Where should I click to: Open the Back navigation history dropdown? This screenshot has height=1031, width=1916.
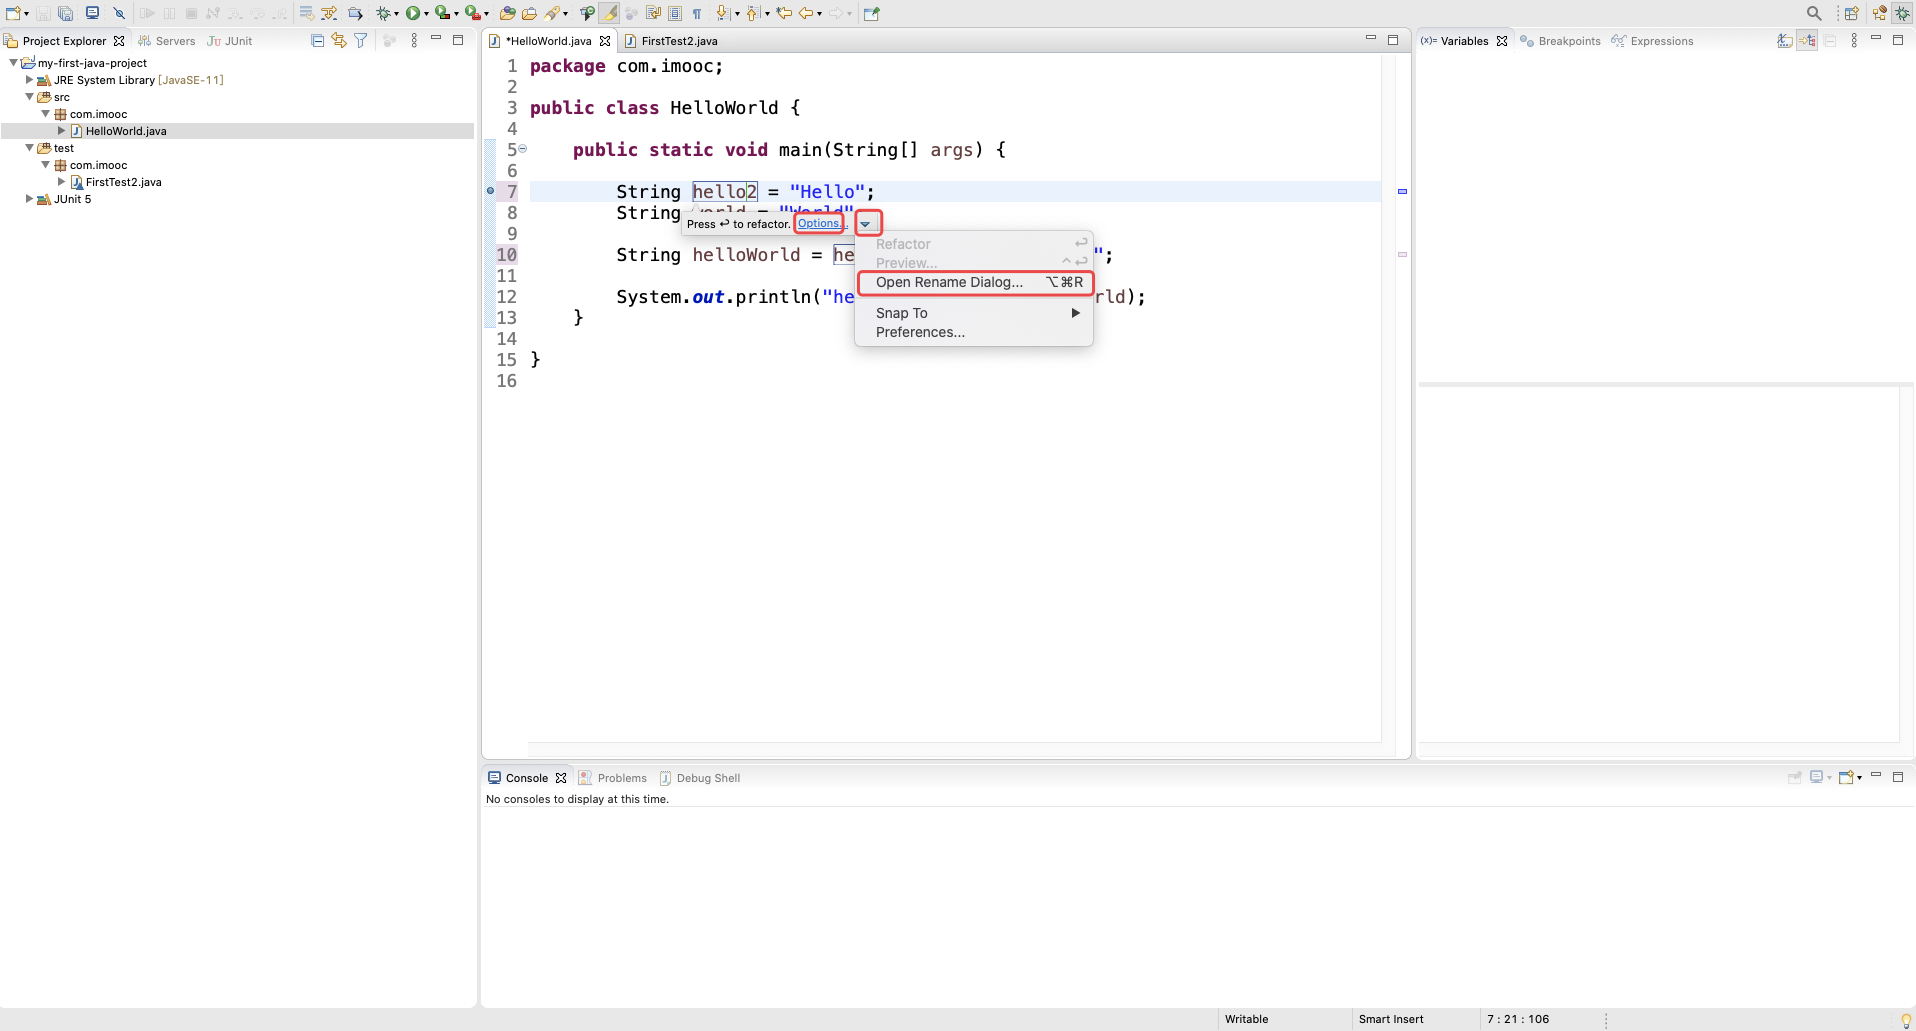[x=819, y=14]
